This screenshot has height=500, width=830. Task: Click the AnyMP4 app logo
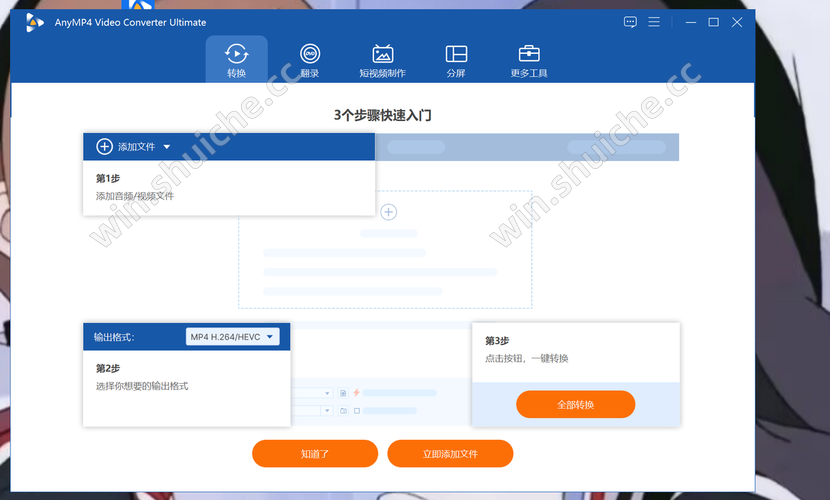34,23
